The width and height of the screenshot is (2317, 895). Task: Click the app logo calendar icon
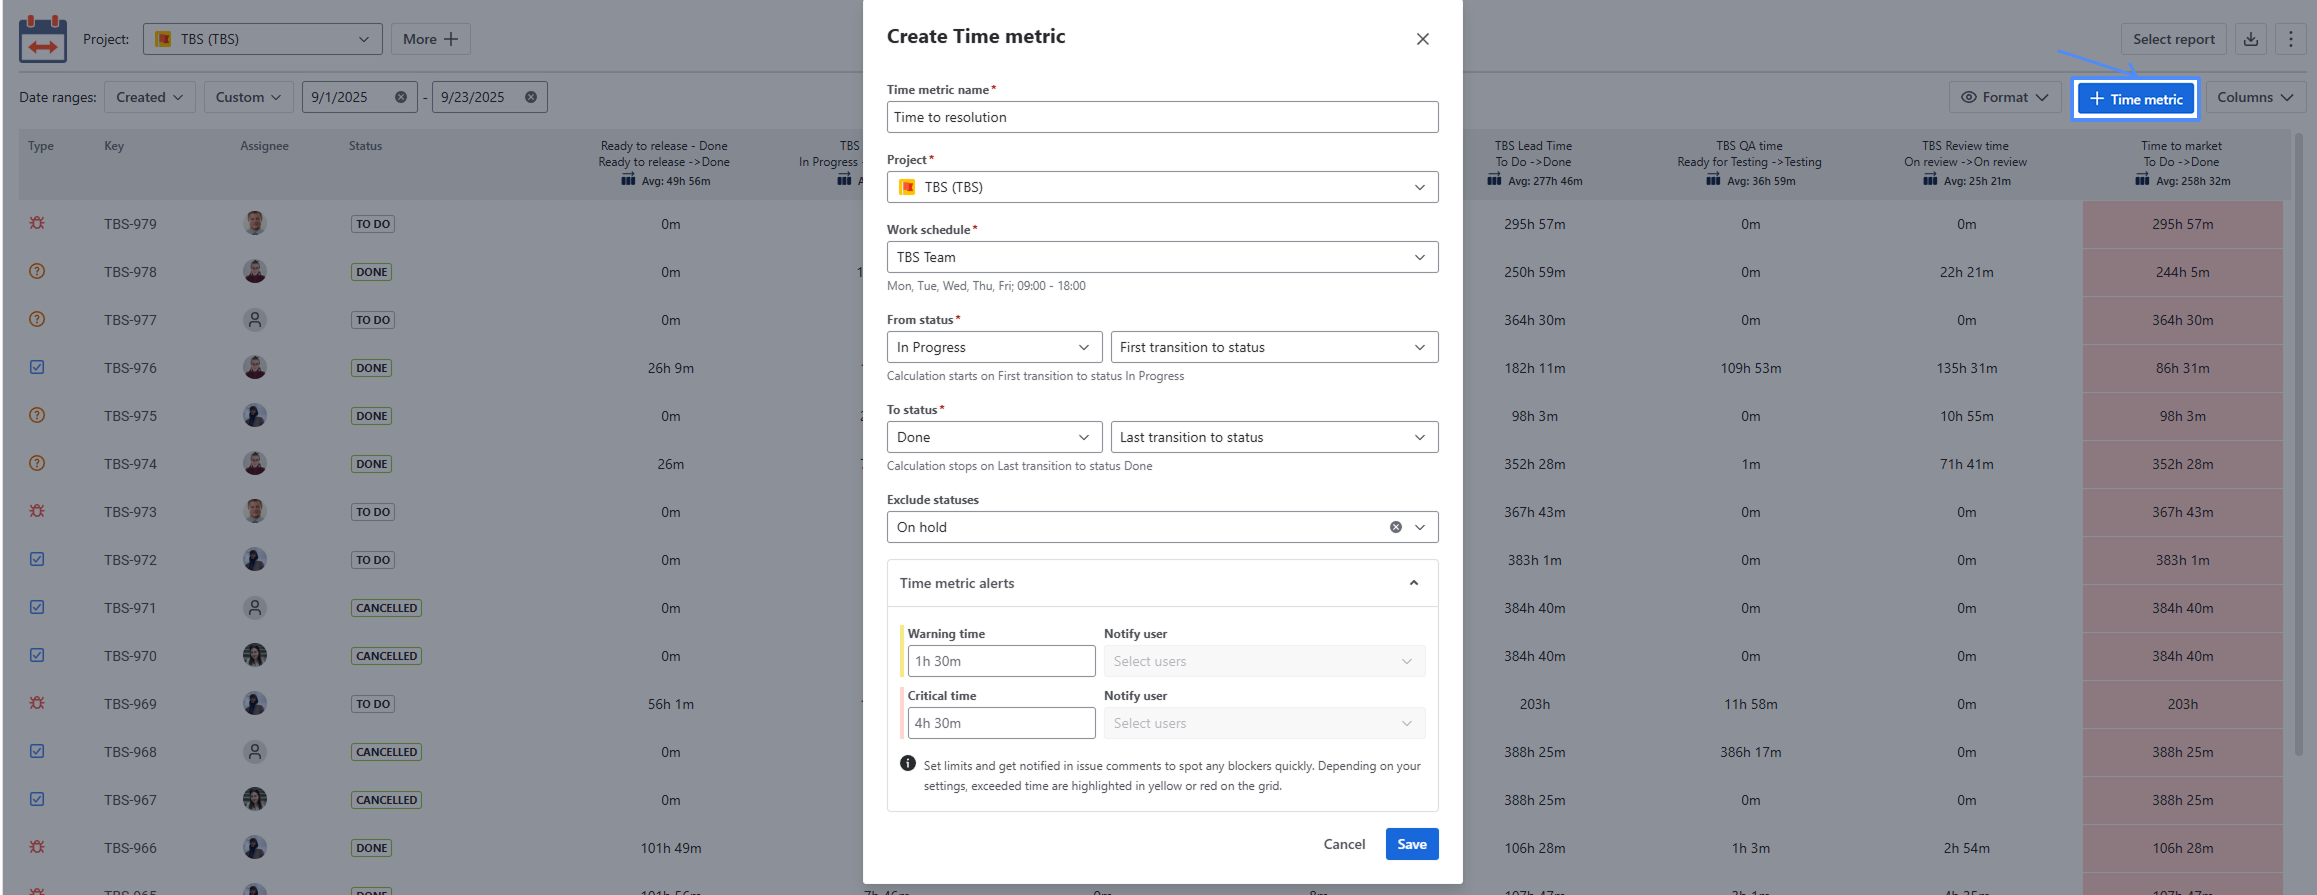pyautogui.click(x=42, y=39)
